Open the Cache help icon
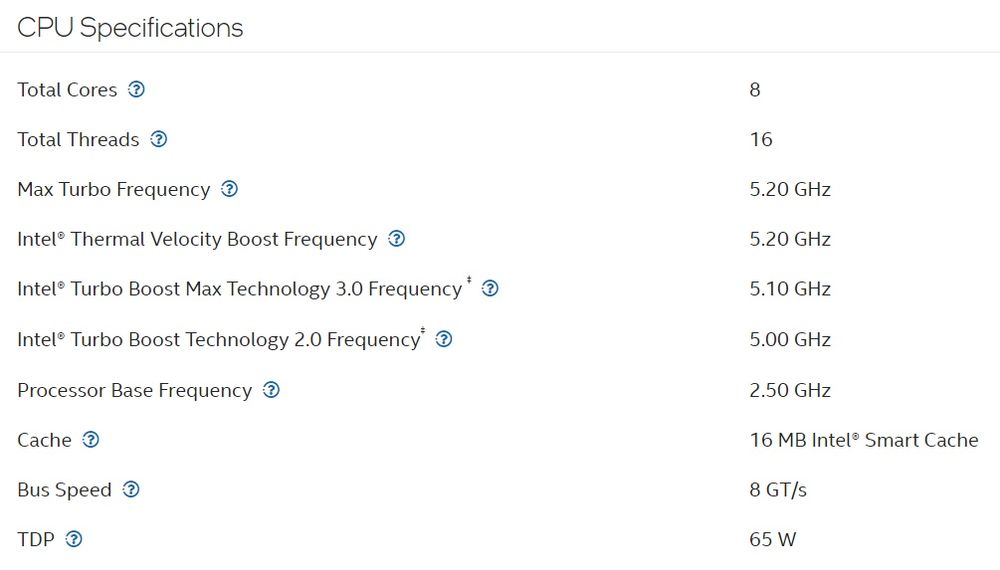This screenshot has height=570, width=1000. click(x=91, y=440)
